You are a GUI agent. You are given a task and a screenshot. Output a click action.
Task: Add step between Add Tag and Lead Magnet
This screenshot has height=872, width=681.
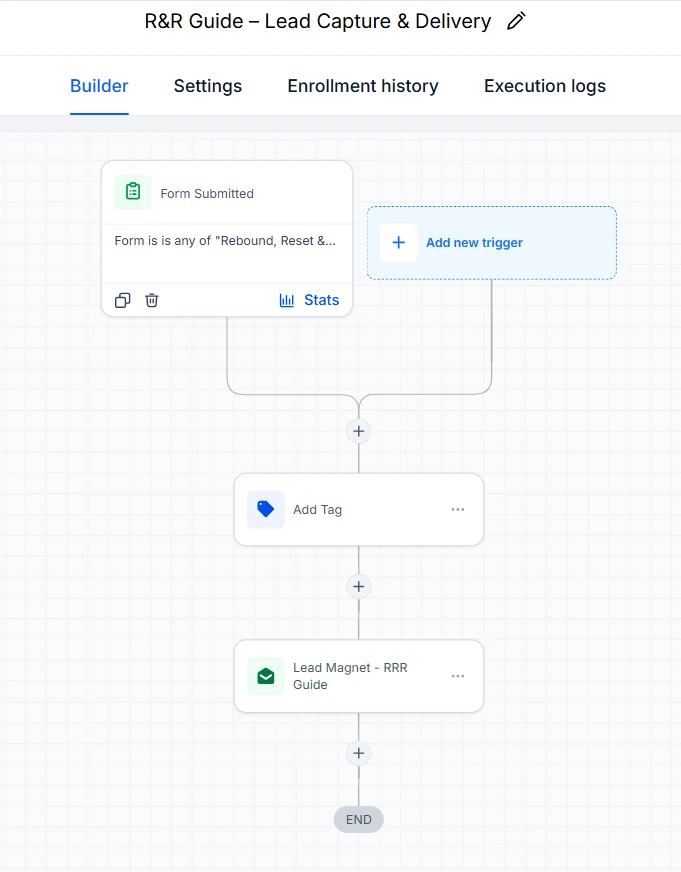(x=359, y=587)
